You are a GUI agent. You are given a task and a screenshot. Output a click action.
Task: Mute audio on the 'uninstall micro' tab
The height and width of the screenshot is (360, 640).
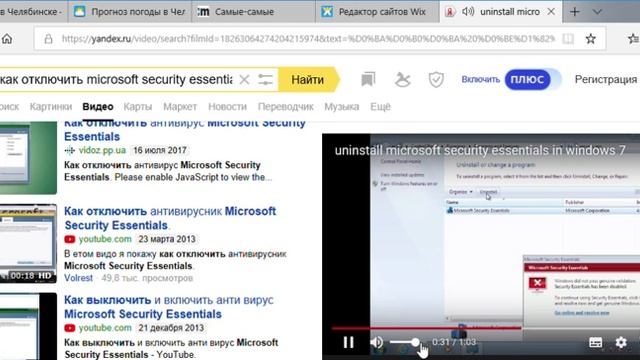click(468, 11)
